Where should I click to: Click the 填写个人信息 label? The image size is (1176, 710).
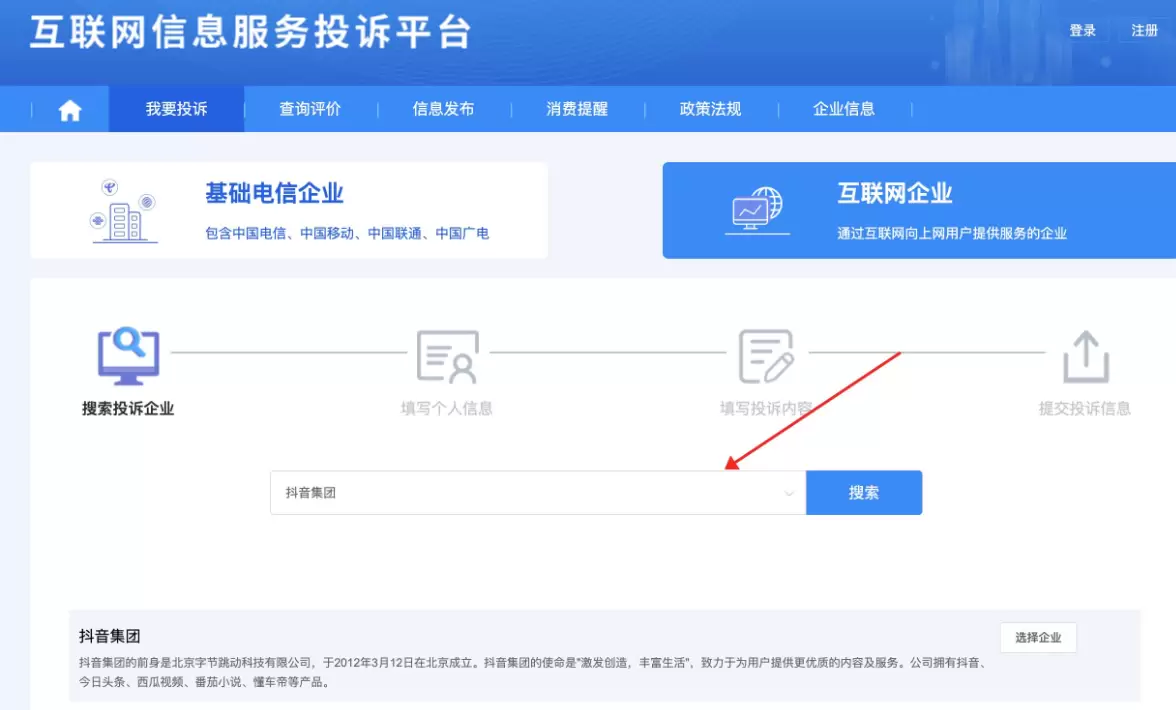[x=447, y=409]
